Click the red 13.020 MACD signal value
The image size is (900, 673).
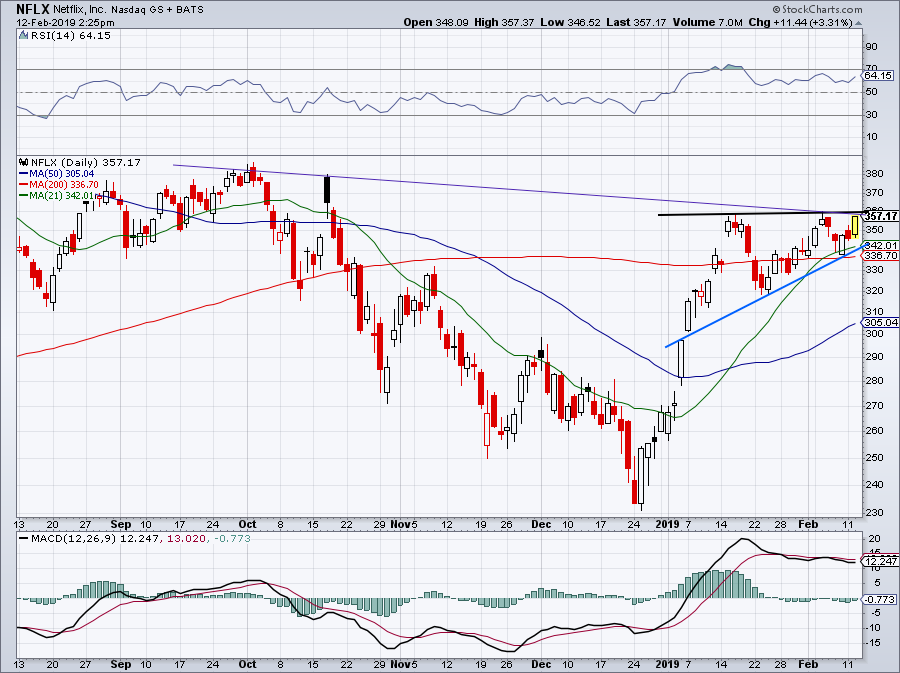(185, 539)
